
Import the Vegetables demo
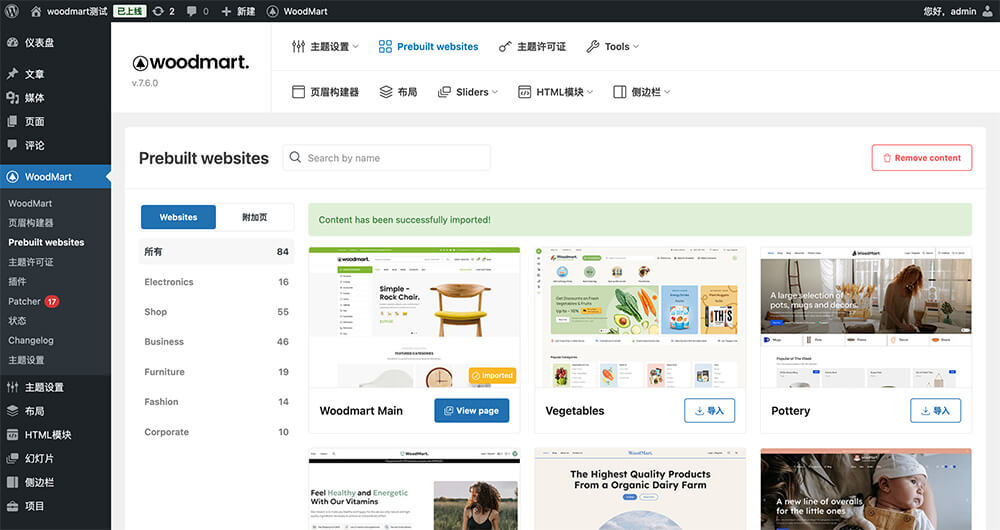tap(709, 411)
